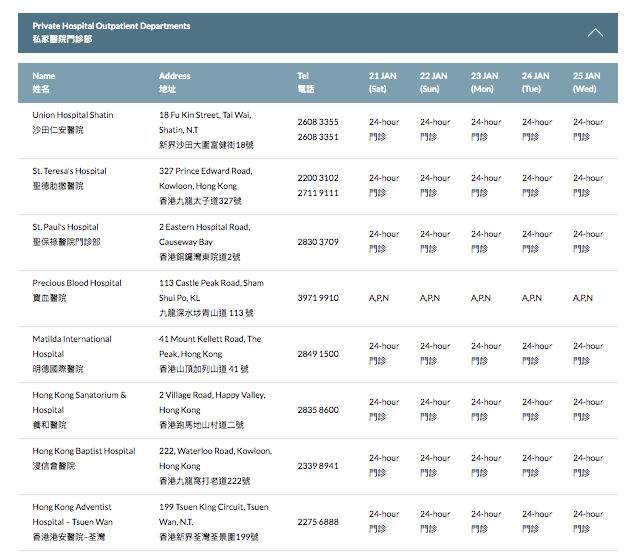Select the 22 JAN (Sun) column header
644x553 pixels.
433,82
